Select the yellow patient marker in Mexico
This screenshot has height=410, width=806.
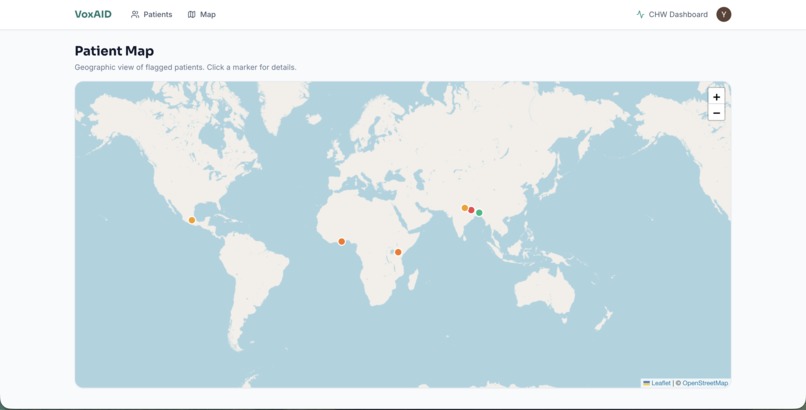[192, 220]
